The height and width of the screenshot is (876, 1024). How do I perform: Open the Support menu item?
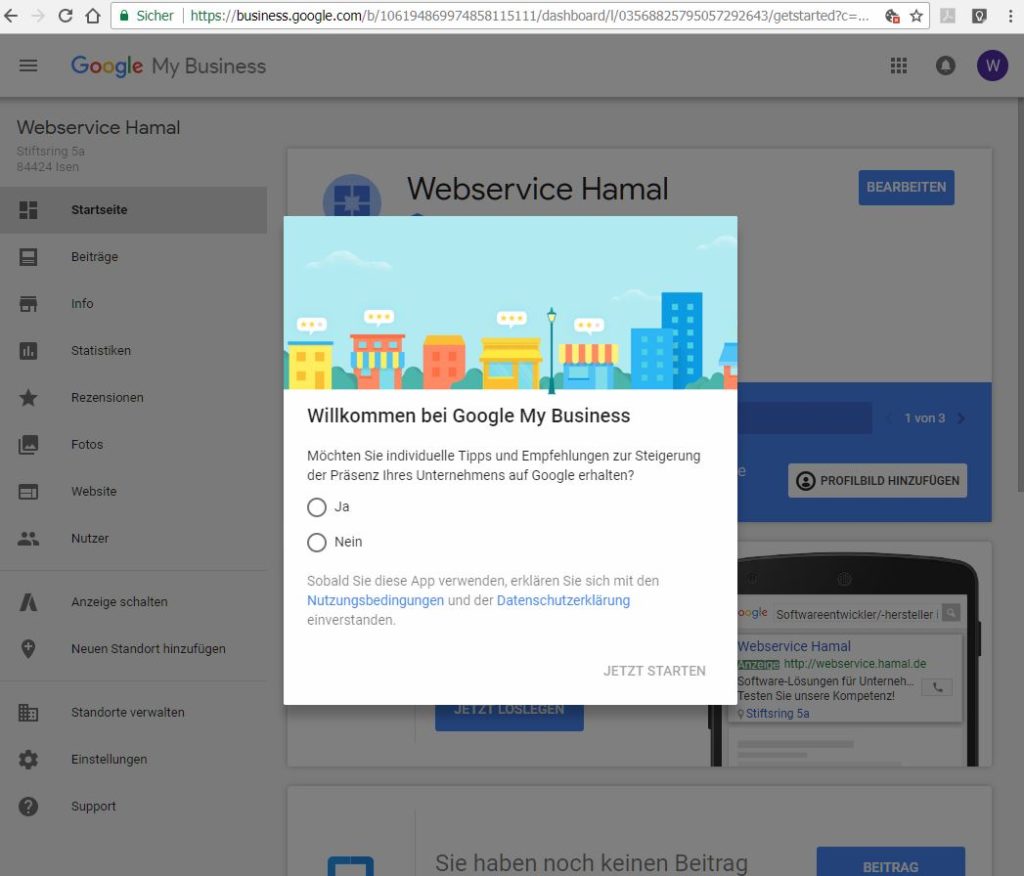[x=133, y=807]
